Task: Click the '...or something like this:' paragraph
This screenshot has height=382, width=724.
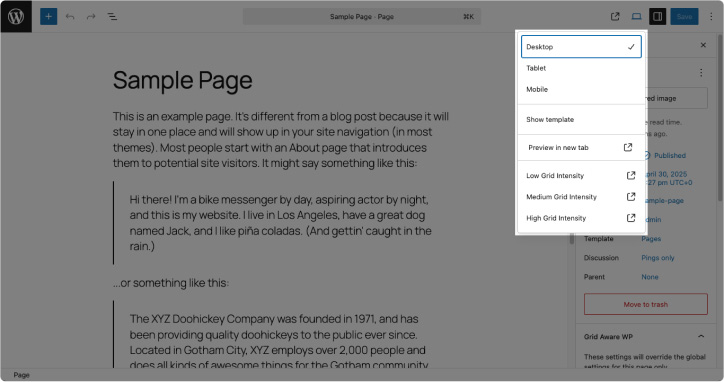Action: pyautogui.click(x=171, y=283)
